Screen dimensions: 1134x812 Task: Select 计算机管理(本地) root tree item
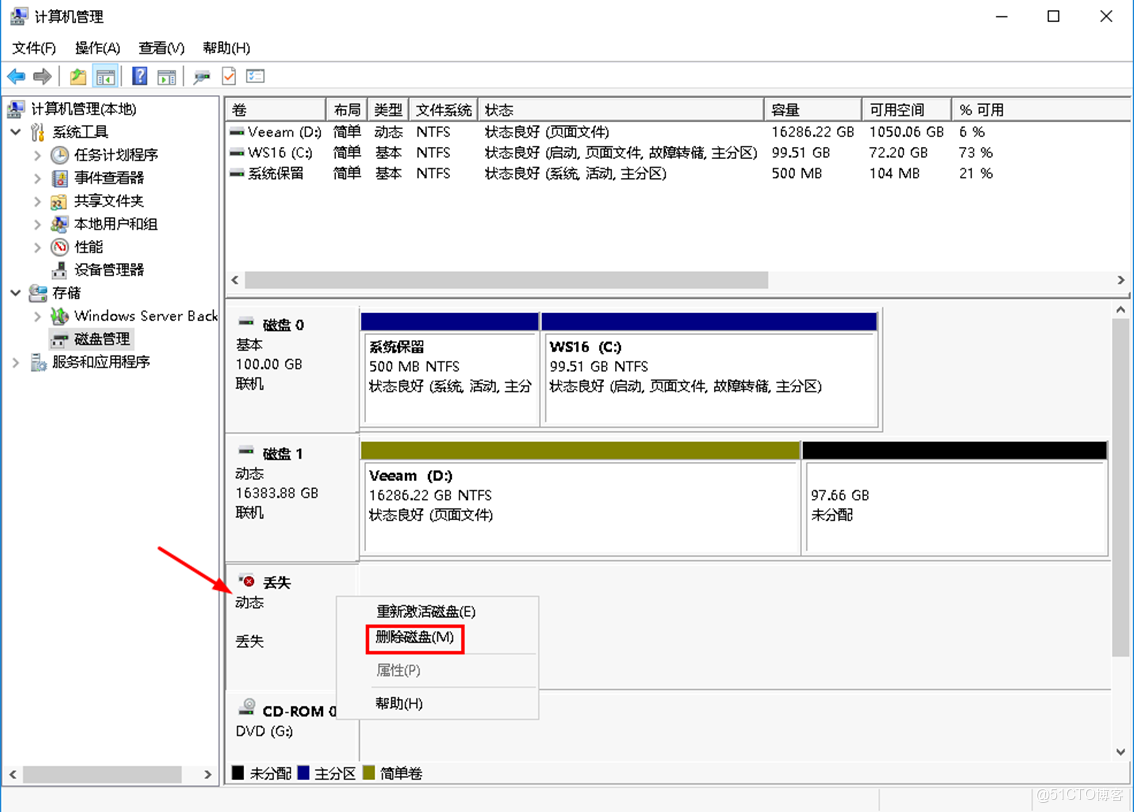point(83,109)
